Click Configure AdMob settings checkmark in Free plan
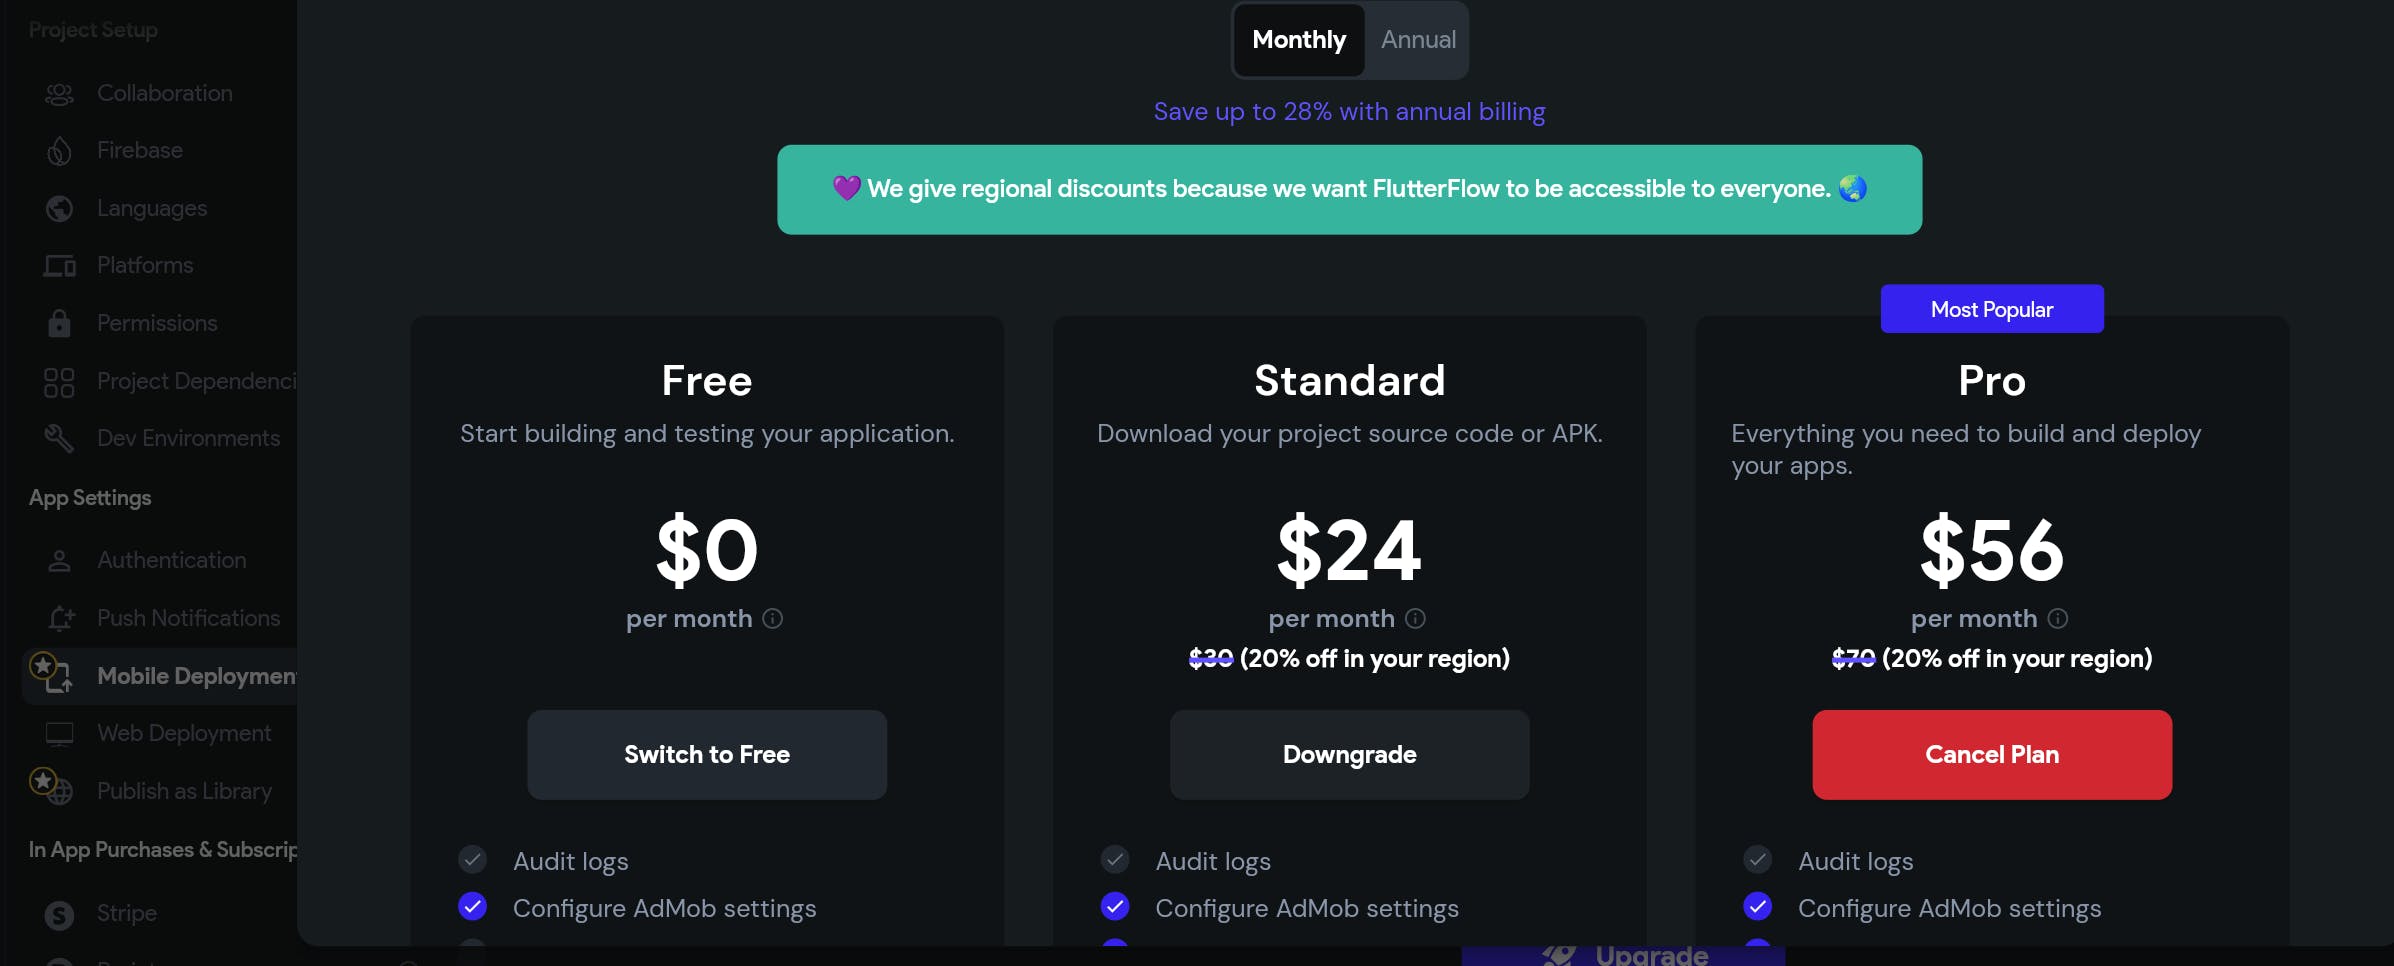This screenshot has width=2394, height=966. [x=473, y=907]
